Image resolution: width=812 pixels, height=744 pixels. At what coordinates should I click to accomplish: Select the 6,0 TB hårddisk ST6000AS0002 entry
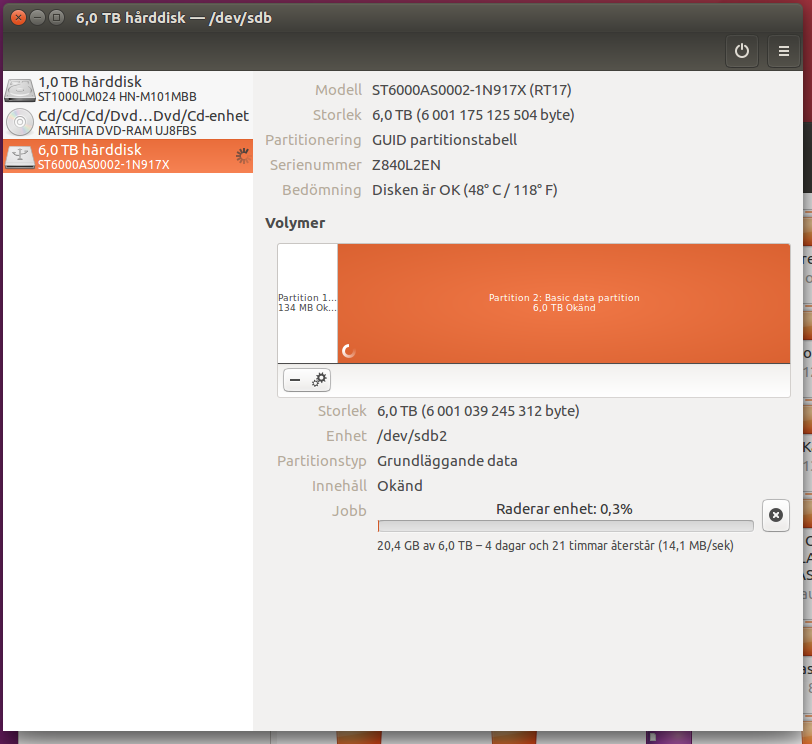(128, 156)
